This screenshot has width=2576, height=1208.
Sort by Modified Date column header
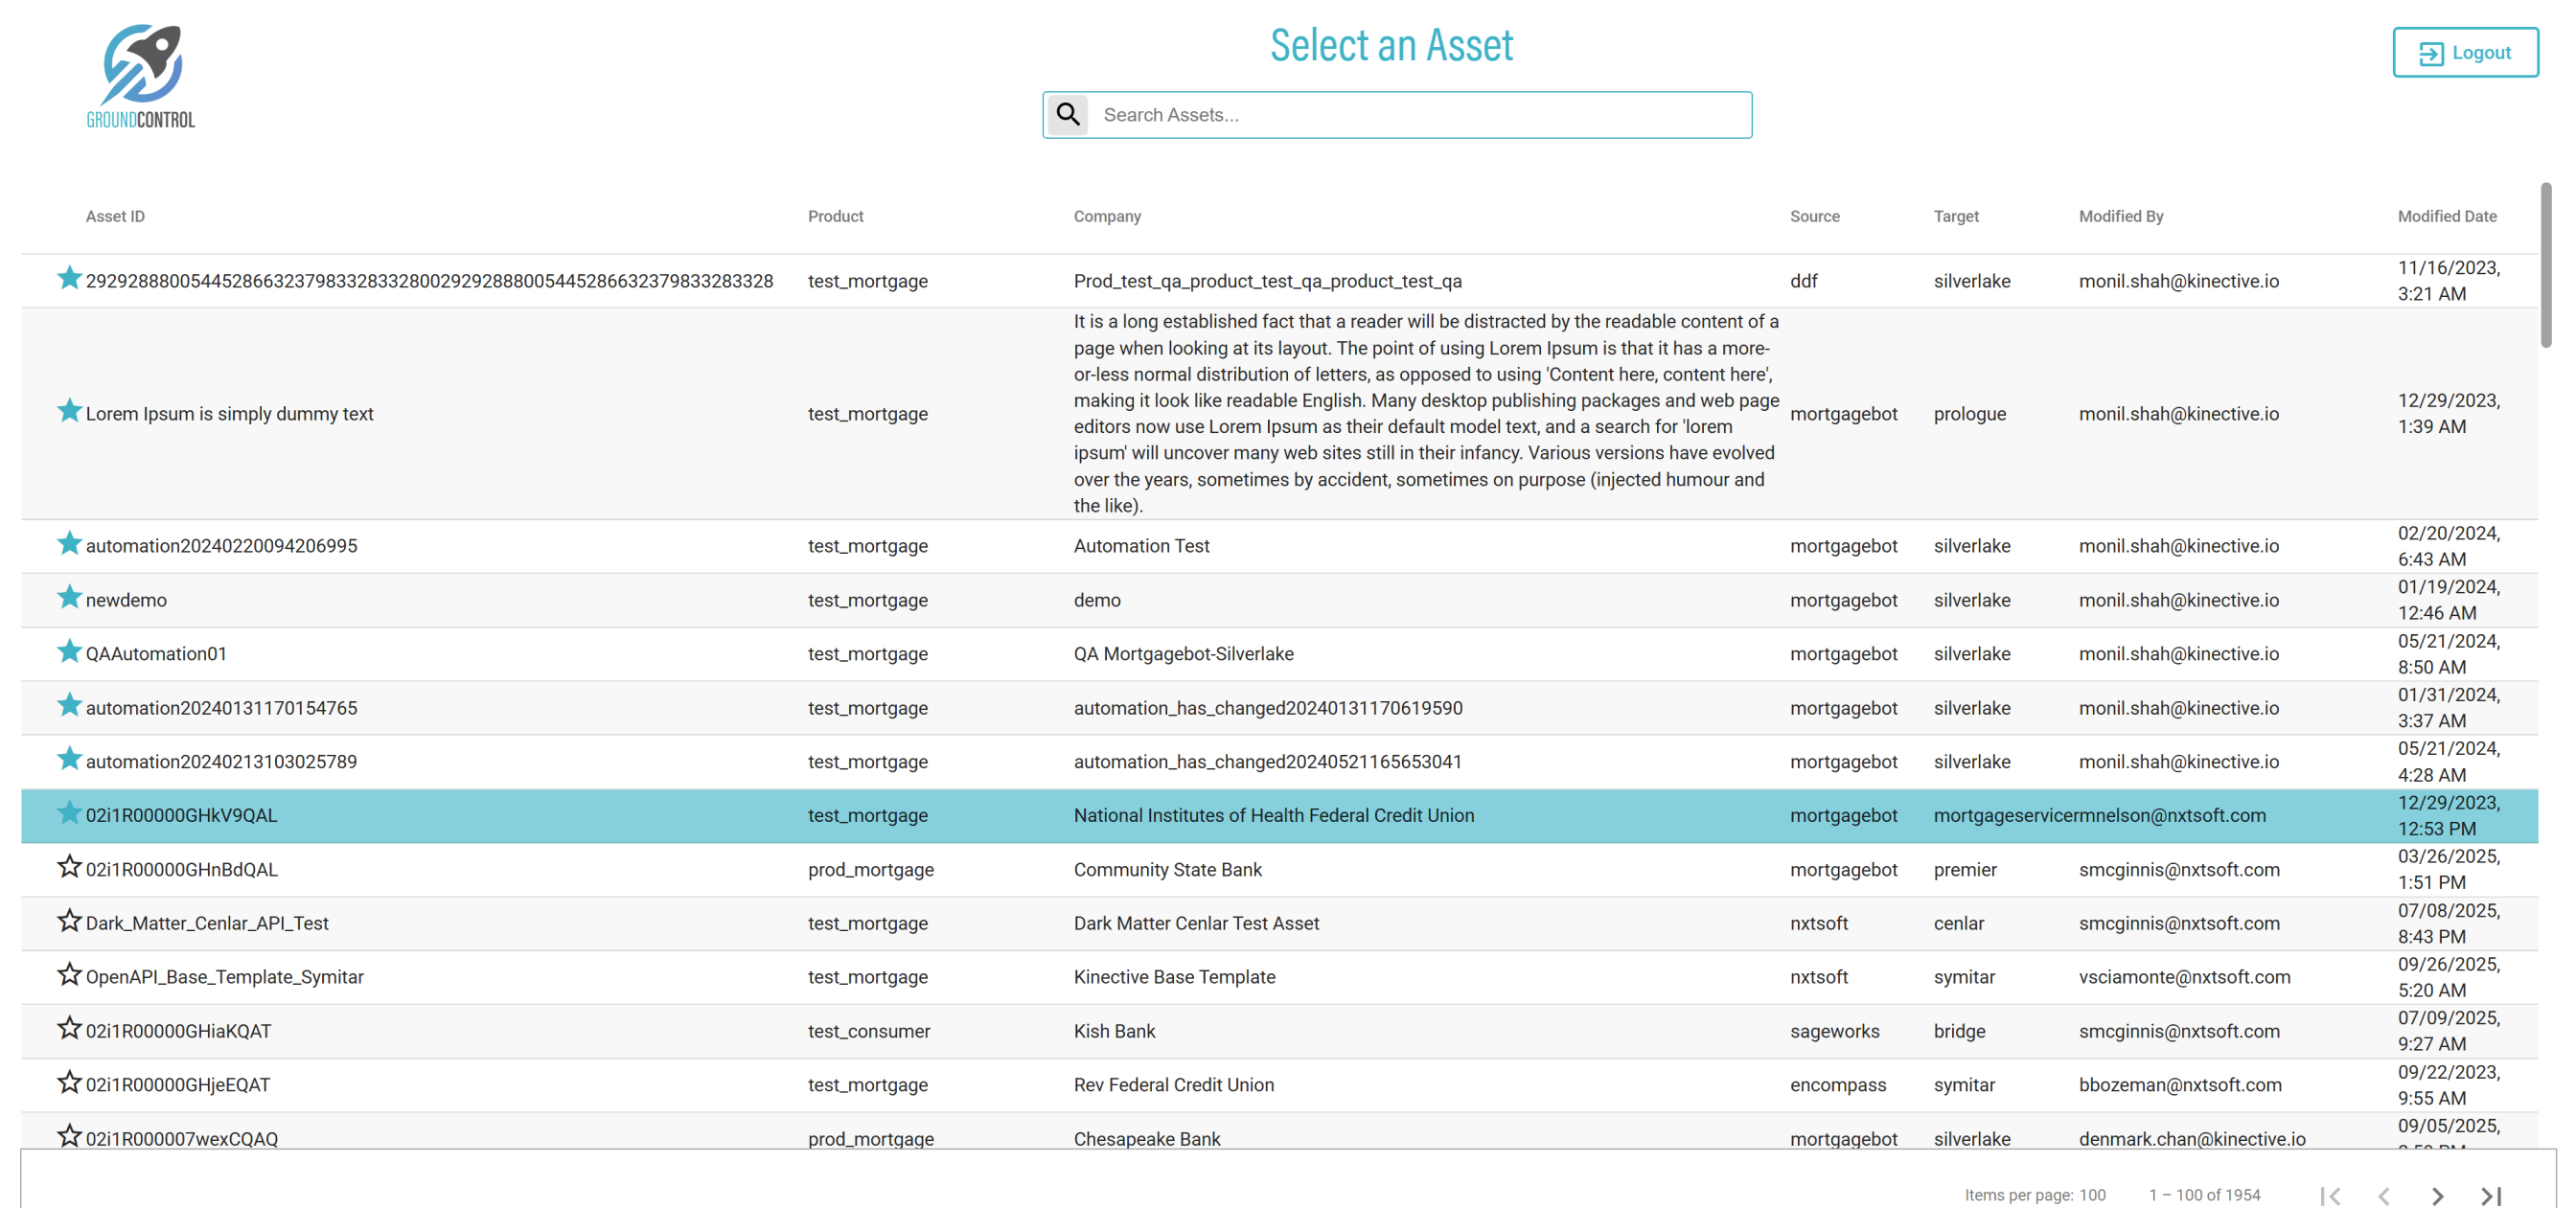(2446, 216)
